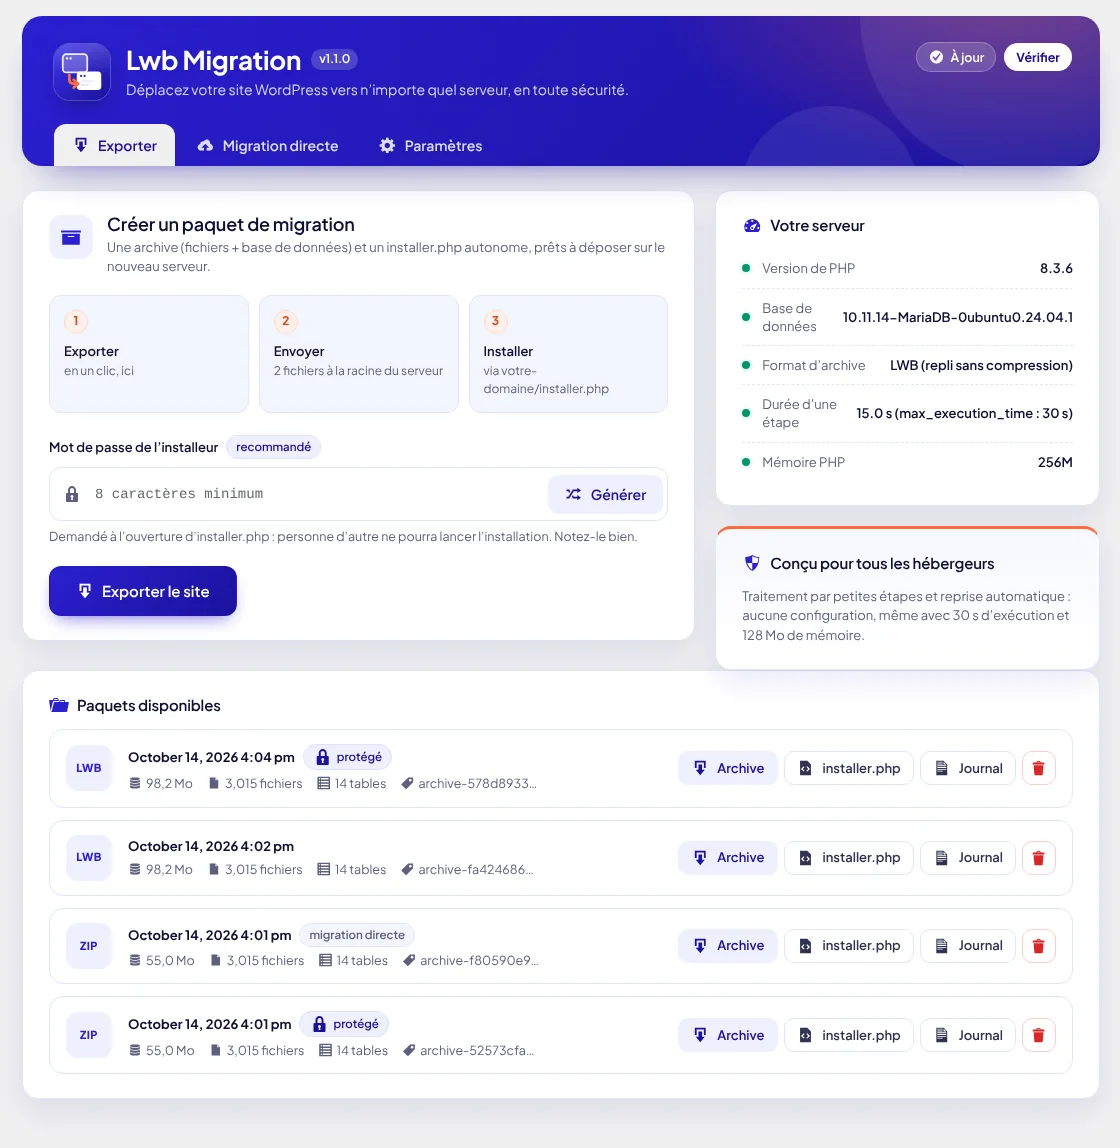Click the MariaDB database version value
The image size is (1120, 1148).
pos(957,317)
